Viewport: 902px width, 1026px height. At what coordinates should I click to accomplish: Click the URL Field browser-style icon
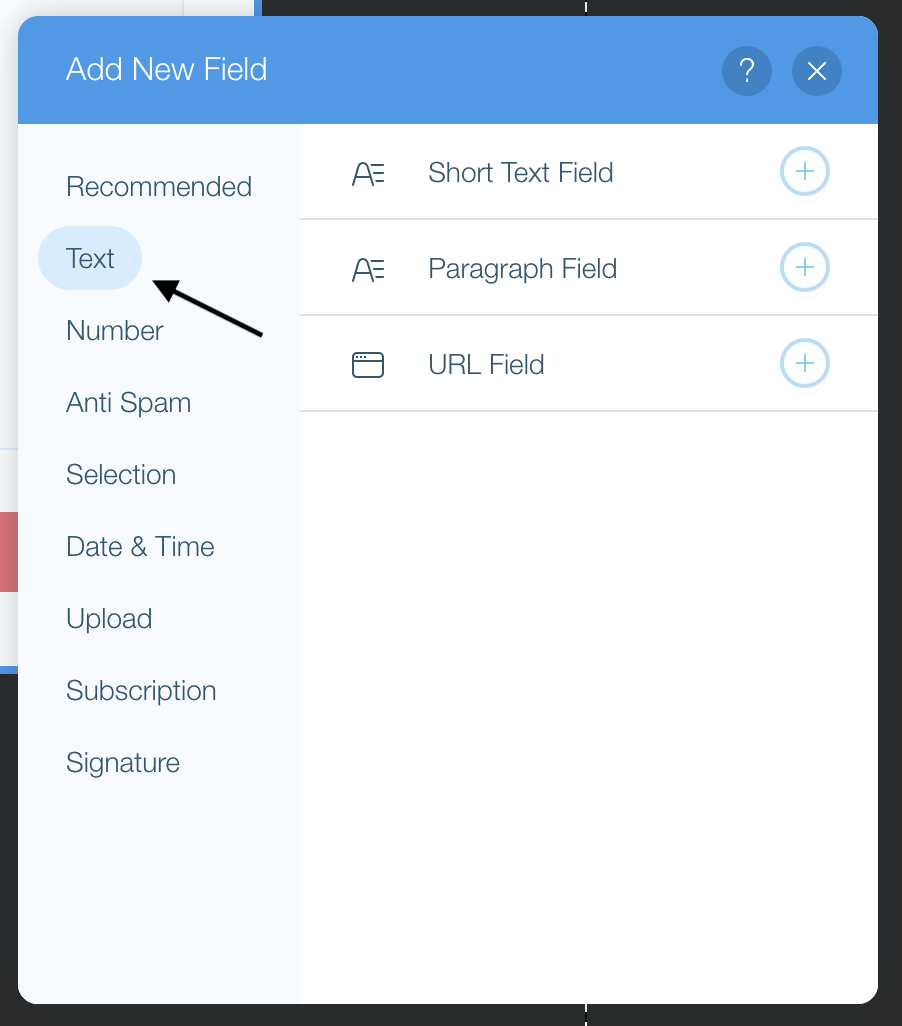pos(368,364)
